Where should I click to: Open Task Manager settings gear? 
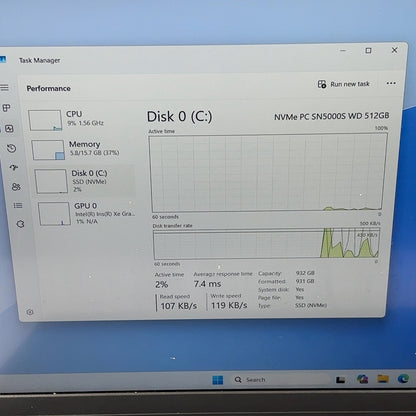(30, 312)
